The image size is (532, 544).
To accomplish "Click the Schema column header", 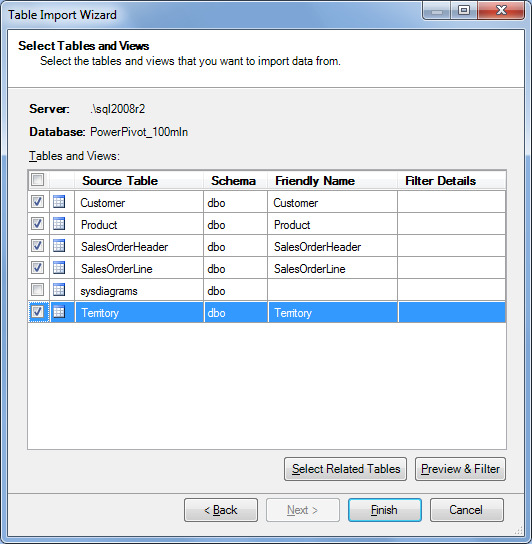I will [x=235, y=180].
